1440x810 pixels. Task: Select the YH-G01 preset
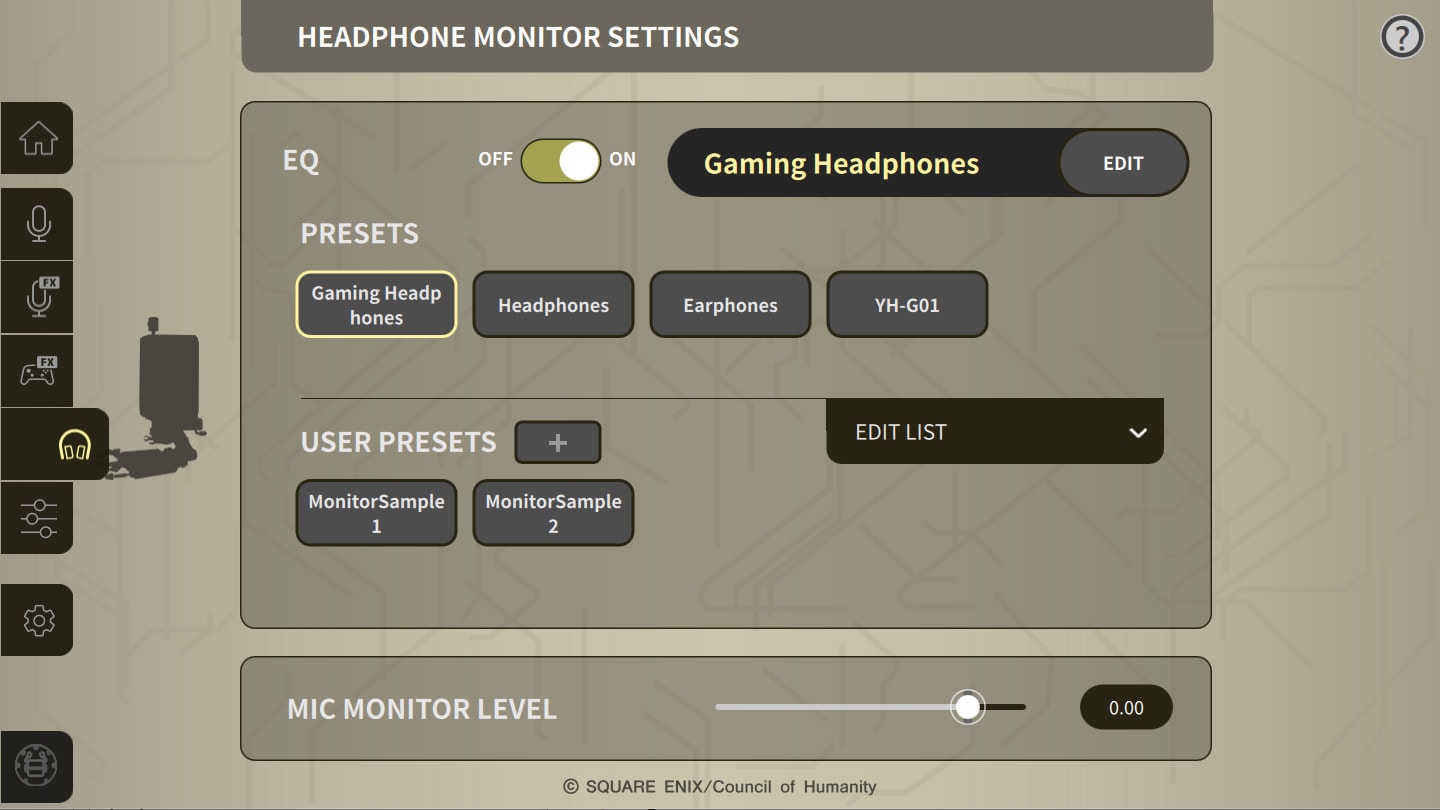(907, 304)
